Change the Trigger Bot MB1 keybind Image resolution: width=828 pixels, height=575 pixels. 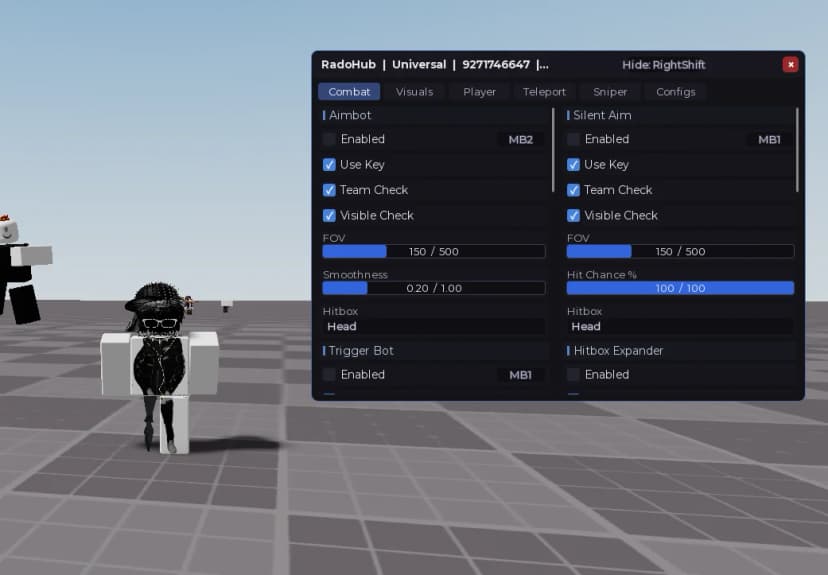[x=521, y=375]
